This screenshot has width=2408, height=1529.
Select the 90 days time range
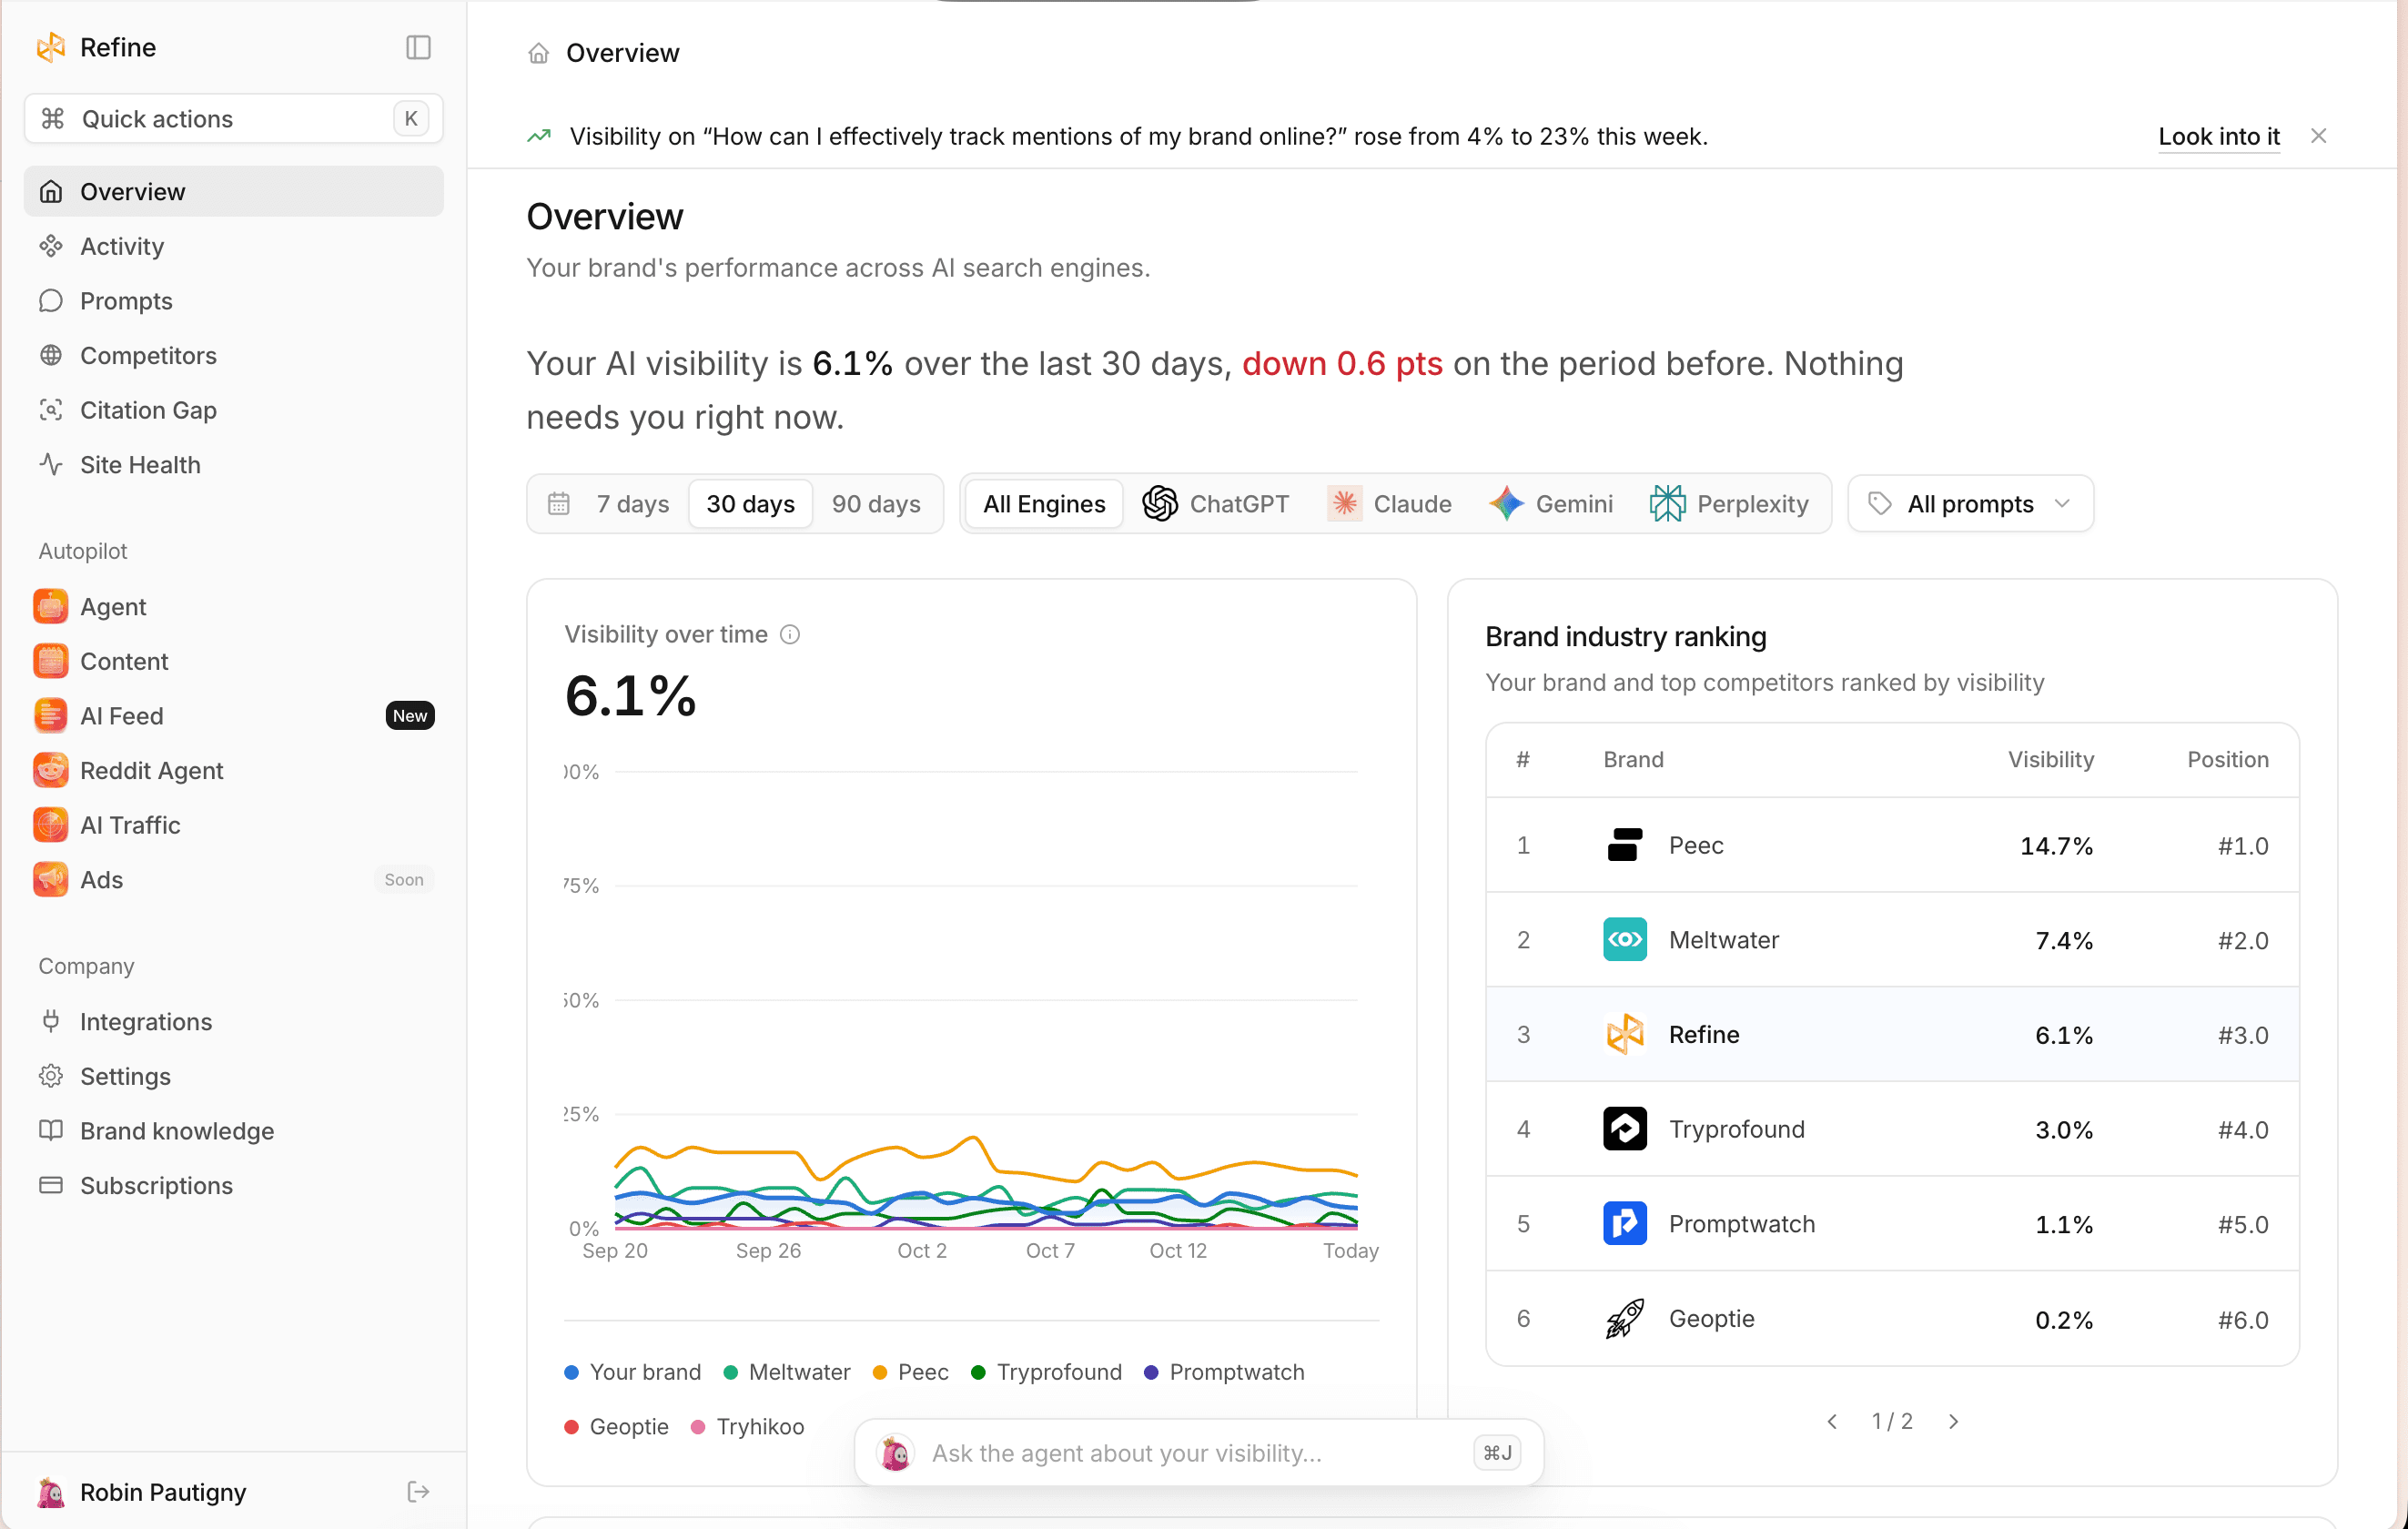coord(876,503)
